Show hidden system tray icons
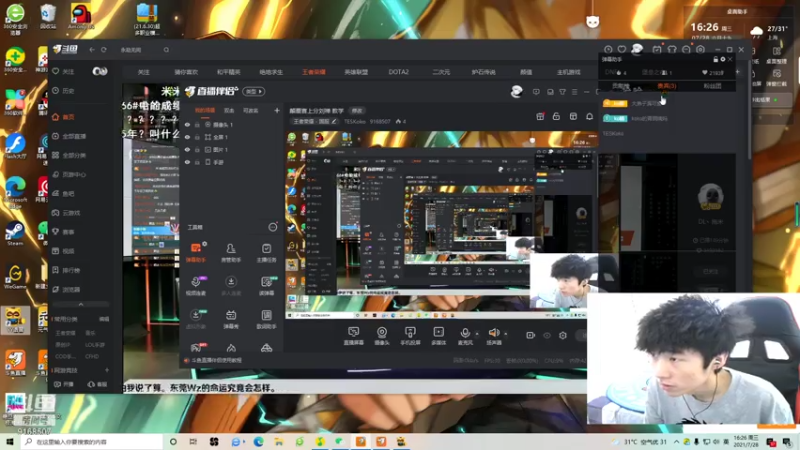This screenshot has height=450, width=800. [x=677, y=442]
